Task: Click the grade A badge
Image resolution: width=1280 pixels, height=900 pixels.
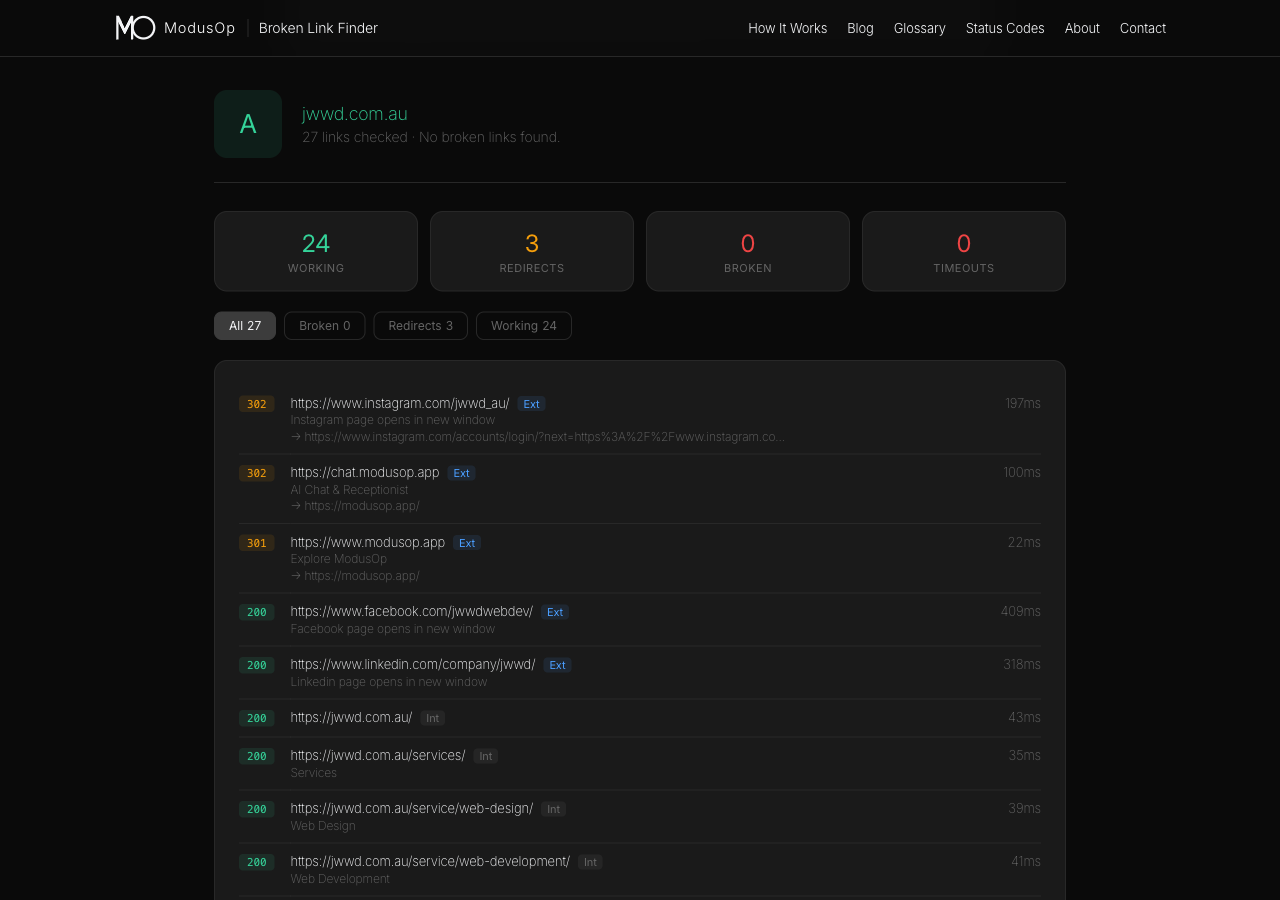Action: tap(248, 124)
